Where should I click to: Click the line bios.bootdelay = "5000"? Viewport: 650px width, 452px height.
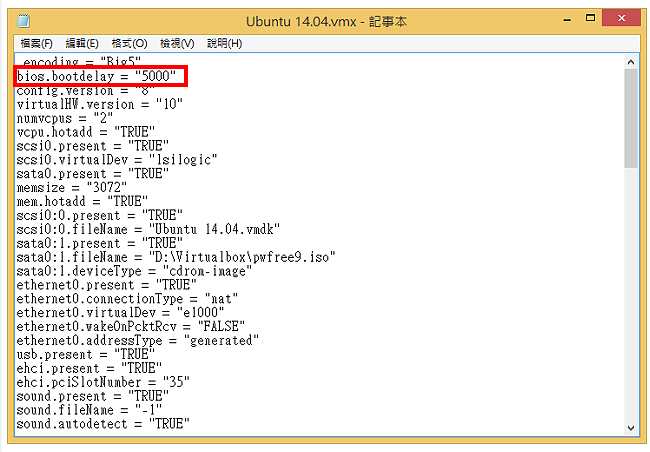96,76
